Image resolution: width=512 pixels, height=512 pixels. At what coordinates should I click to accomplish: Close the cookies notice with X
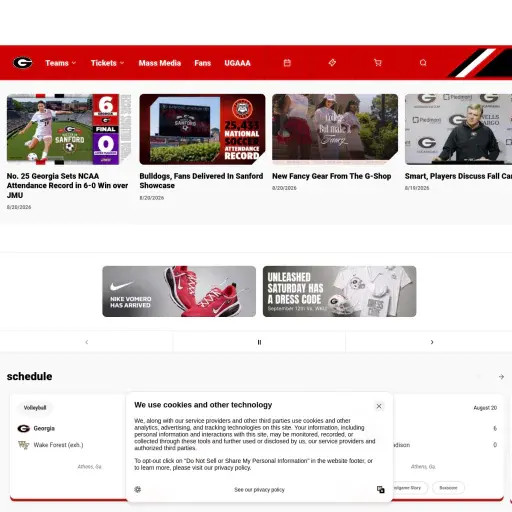(379, 406)
